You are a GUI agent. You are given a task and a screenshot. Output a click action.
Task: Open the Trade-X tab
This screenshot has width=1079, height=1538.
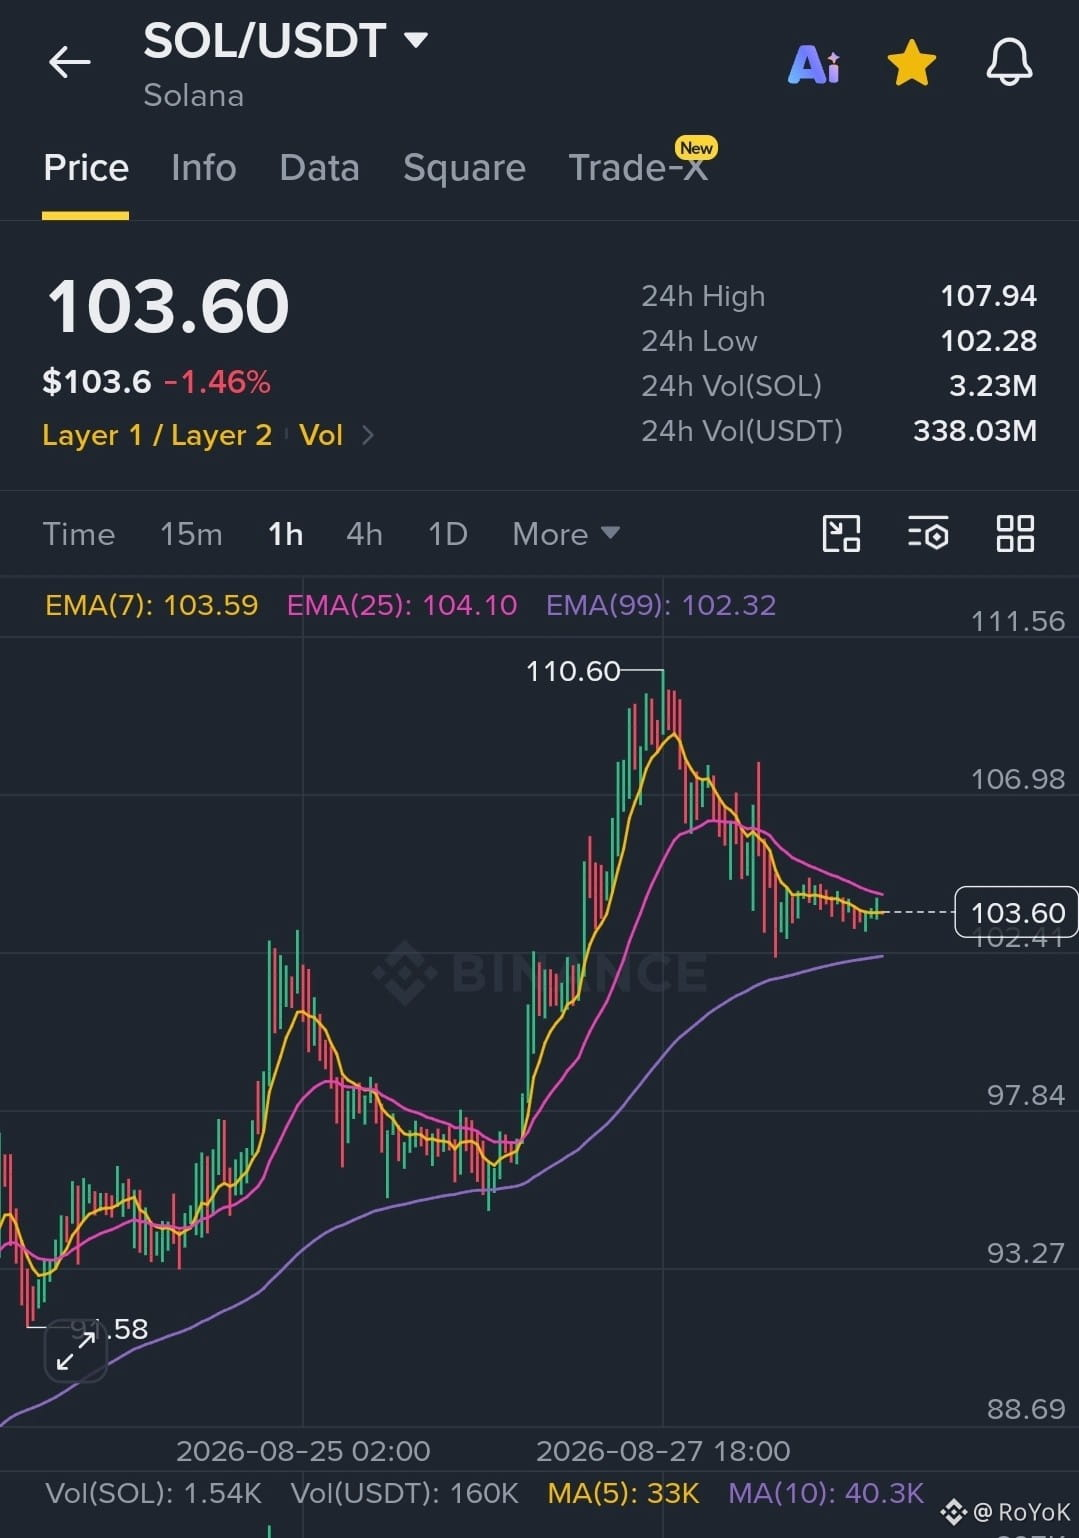pyautogui.click(x=638, y=167)
